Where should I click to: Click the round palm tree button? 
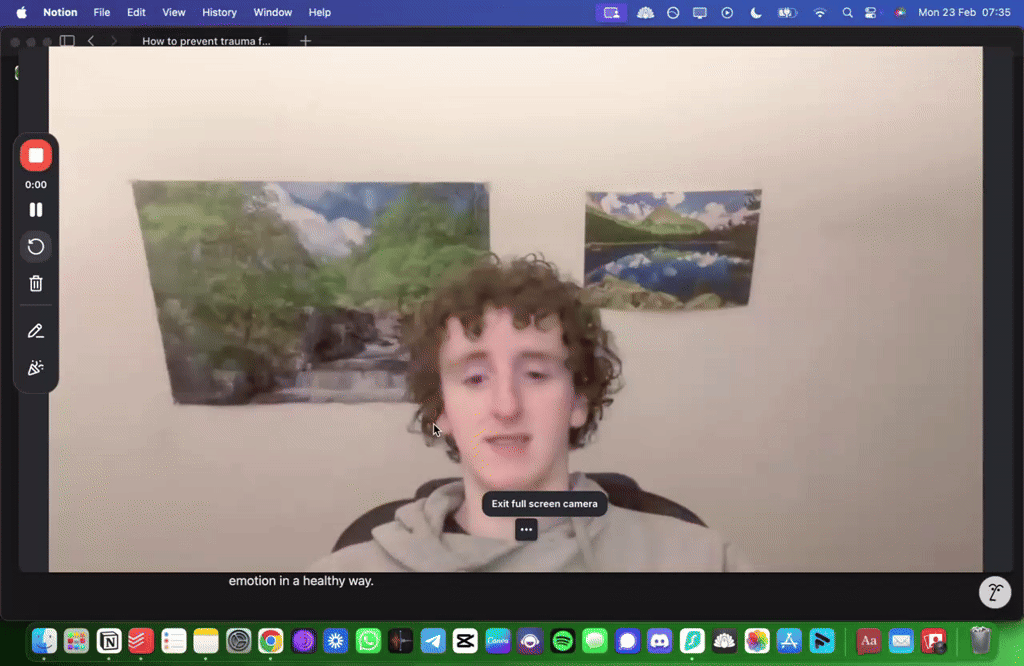[x=995, y=592]
